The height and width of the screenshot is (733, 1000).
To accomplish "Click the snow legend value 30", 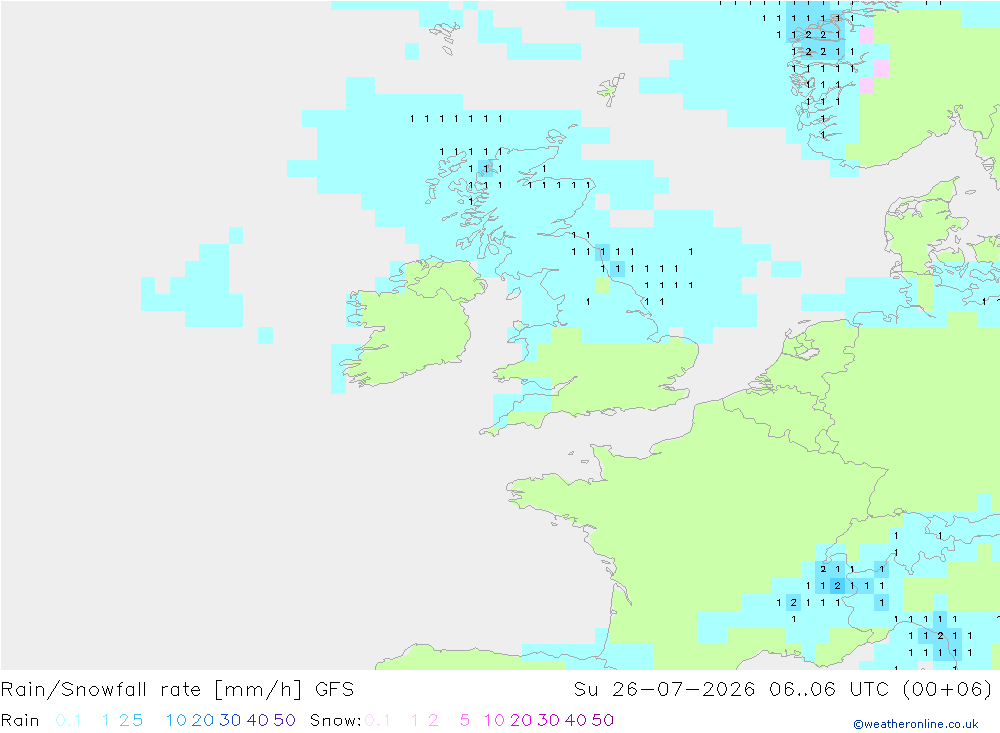I will (x=548, y=720).
